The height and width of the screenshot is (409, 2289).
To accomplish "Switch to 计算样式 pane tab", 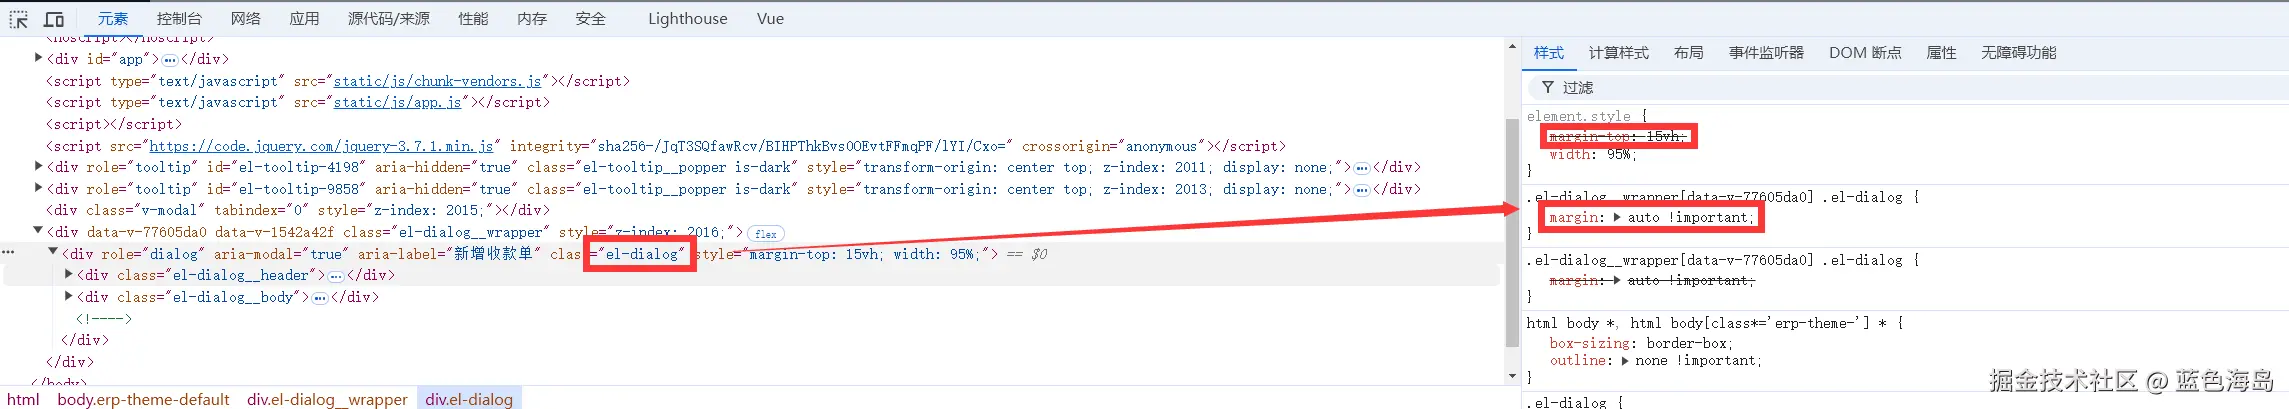I will coord(1619,53).
